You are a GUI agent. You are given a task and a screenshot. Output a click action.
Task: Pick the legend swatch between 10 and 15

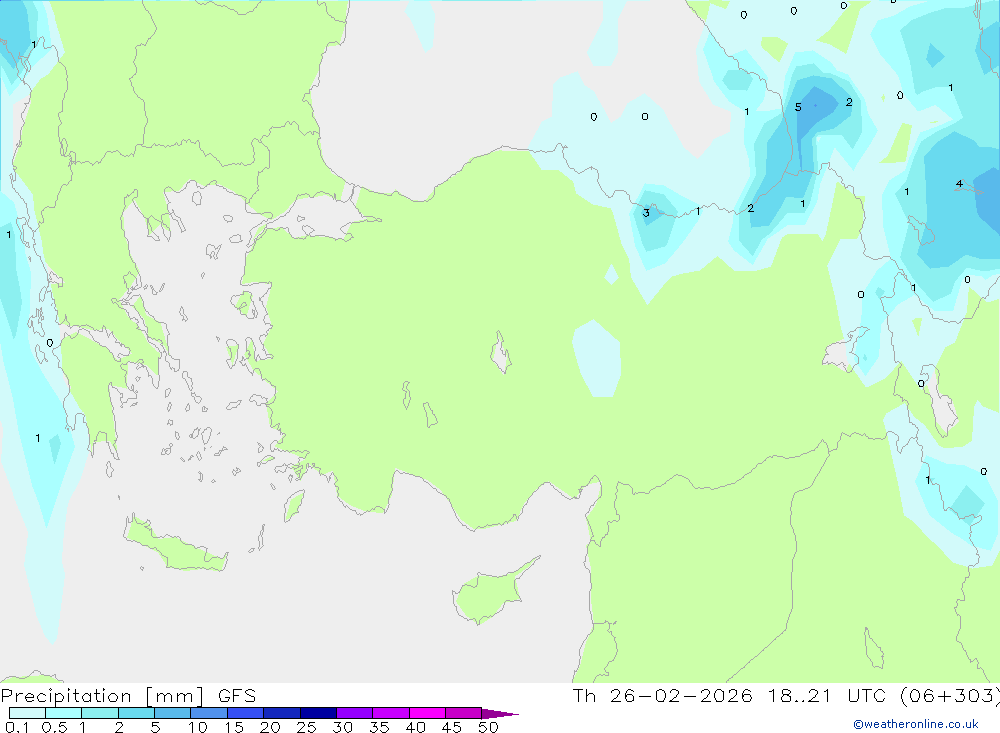[209, 713]
